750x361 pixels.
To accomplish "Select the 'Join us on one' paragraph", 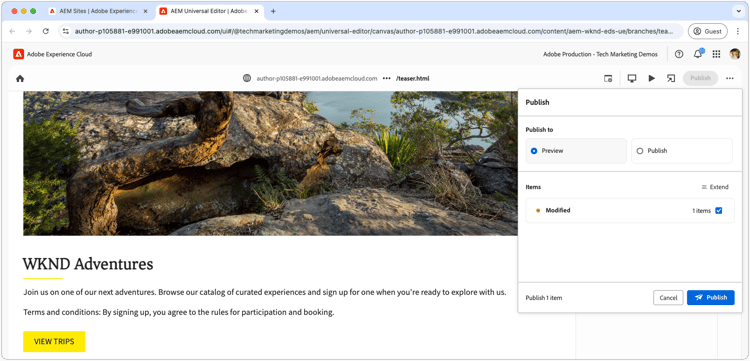I will pyautogui.click(x=265, y=292).
